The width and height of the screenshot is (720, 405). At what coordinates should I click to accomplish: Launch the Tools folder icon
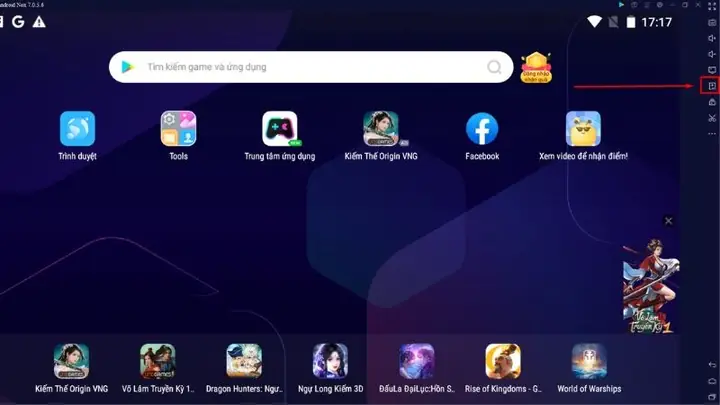coord(178,129)
